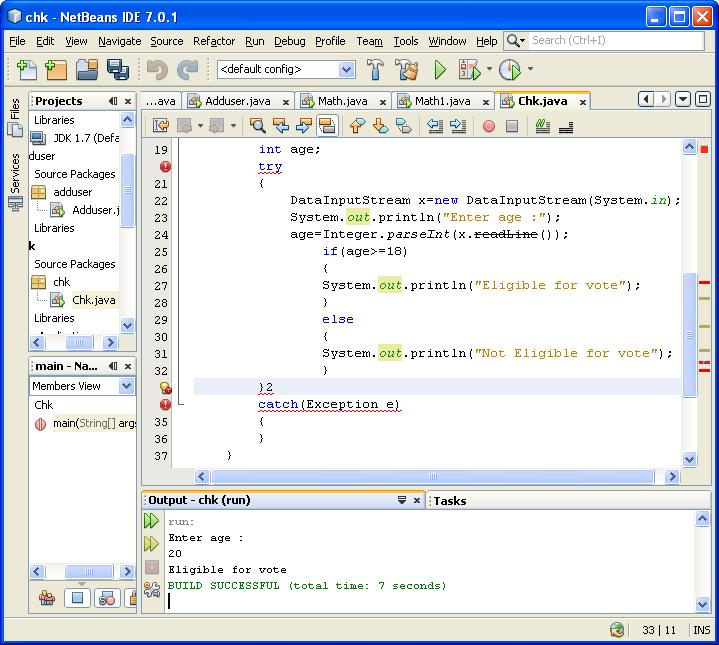Viewport: 719px width, 645px height.
Task: Re-run the chk project from Output
Action: (x=151, y=521)
